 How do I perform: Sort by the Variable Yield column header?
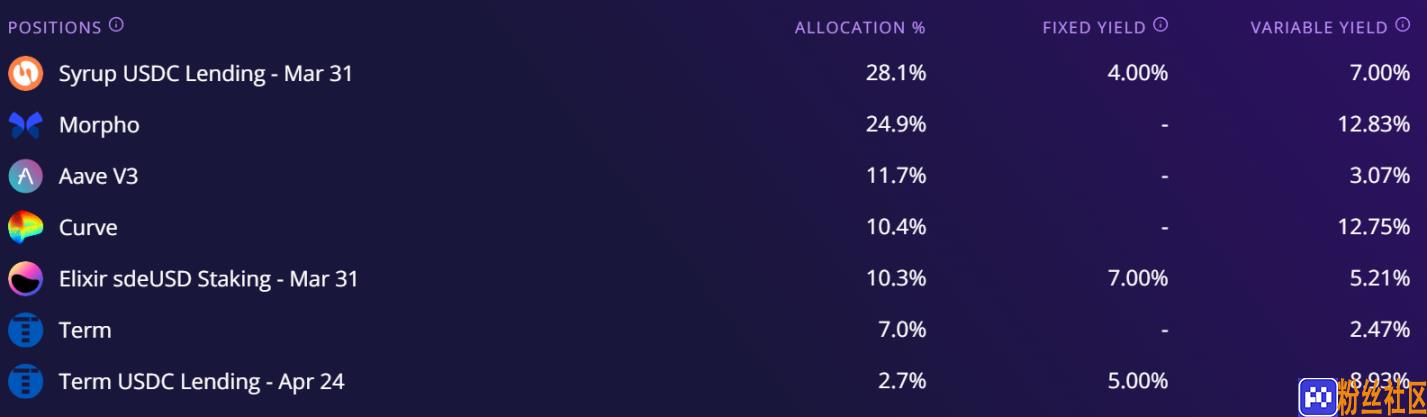point(1319,28)
